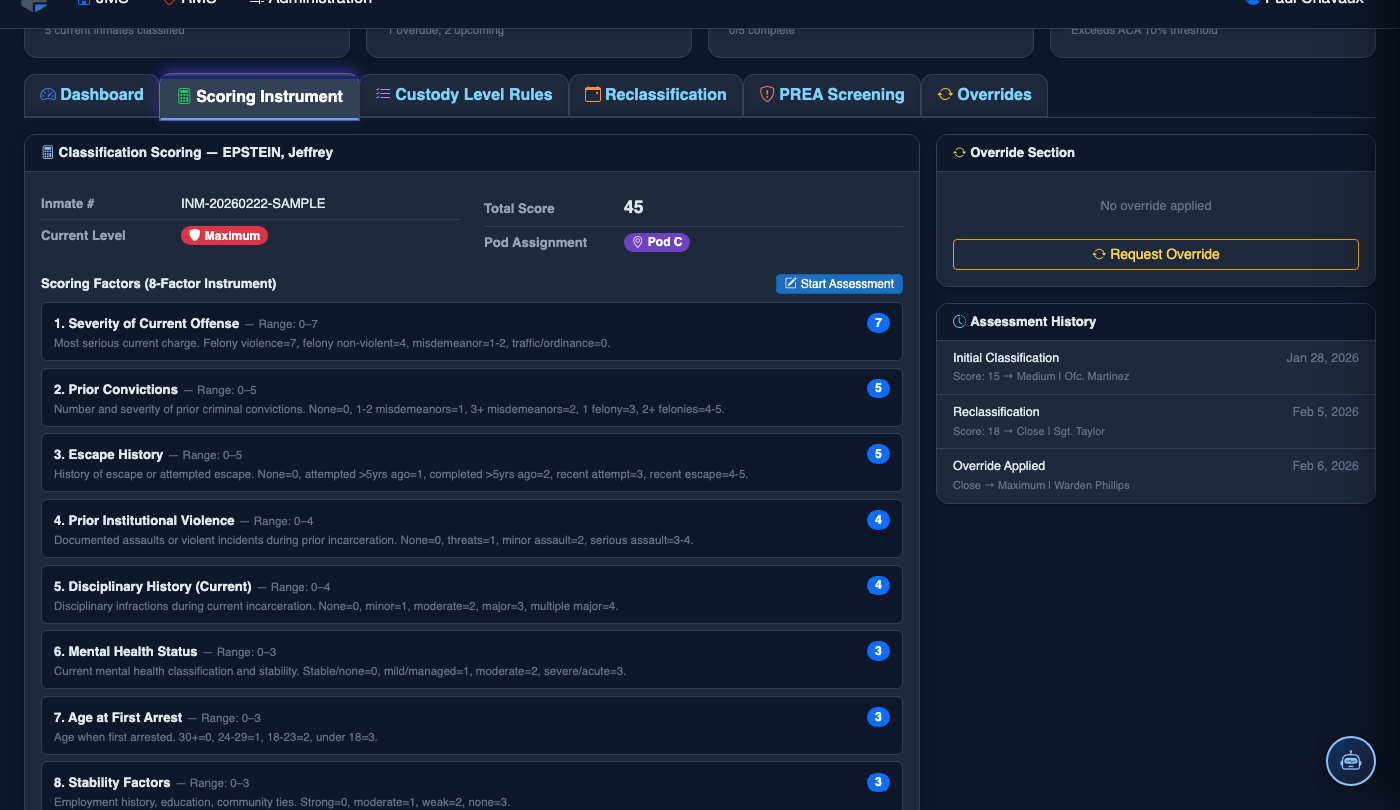The height and width of the screenshot is (810, 1400).
Task: Click the Pod C assignment badge
Action: pos(657,242)
